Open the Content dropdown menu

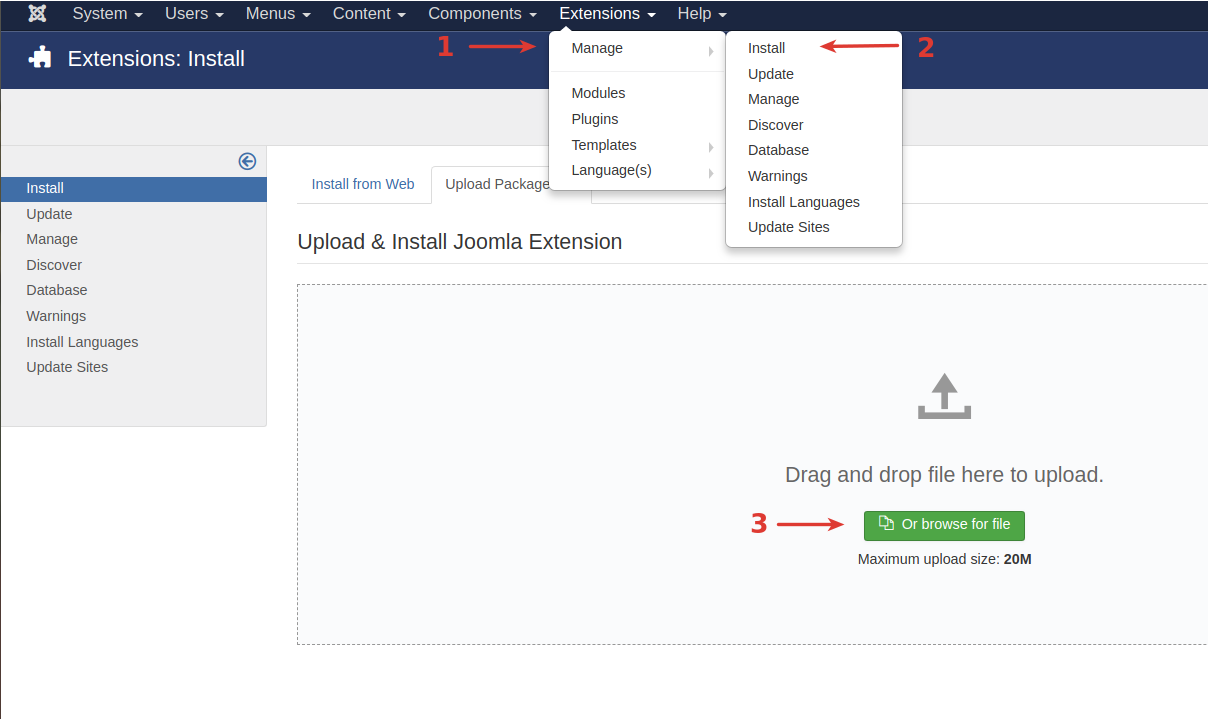[369, 14]
